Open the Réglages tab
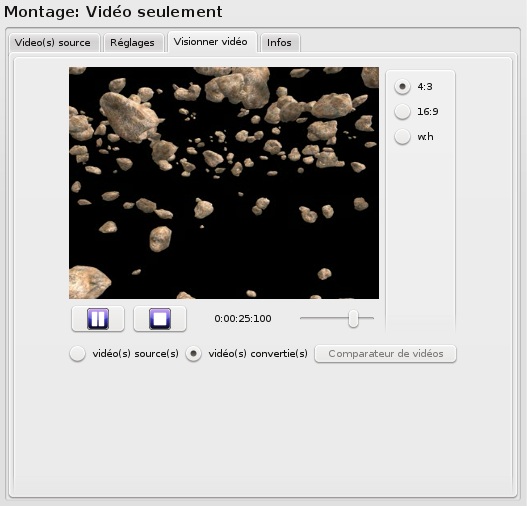The width and height of the screenshot is (527, 506). click(x=133, y=43)
